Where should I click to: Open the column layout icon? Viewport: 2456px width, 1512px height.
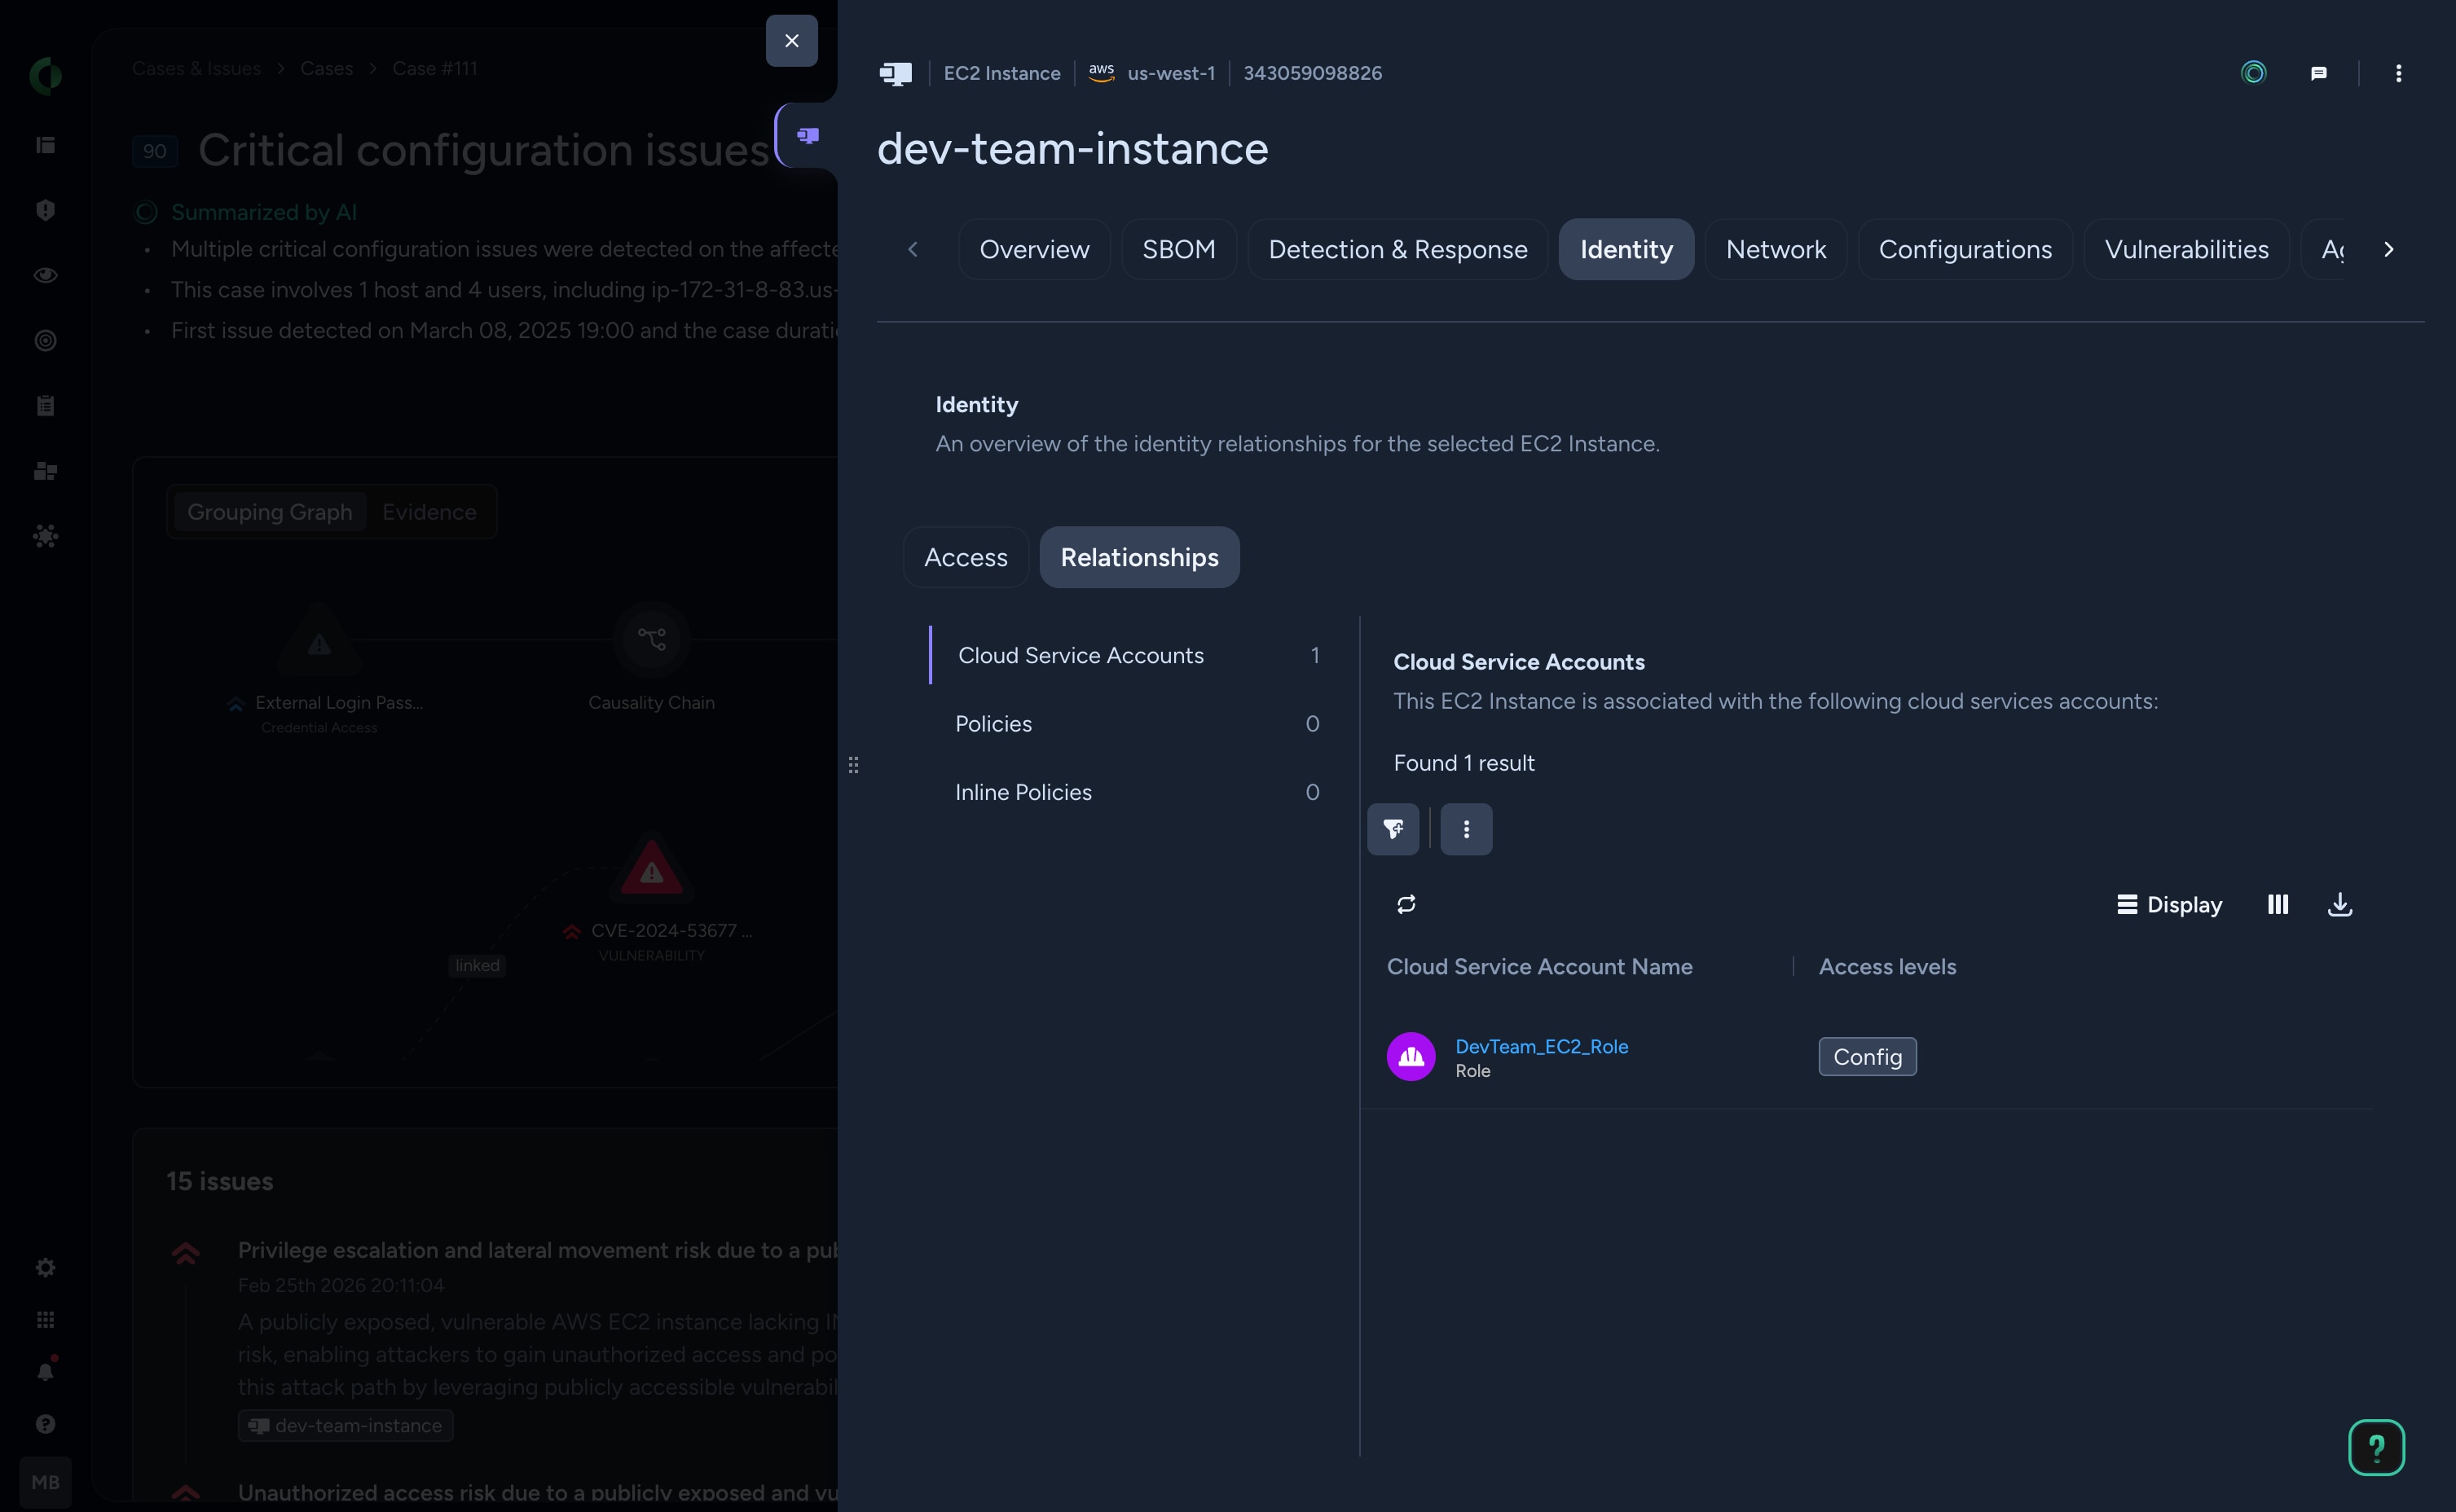point(2278,904)
